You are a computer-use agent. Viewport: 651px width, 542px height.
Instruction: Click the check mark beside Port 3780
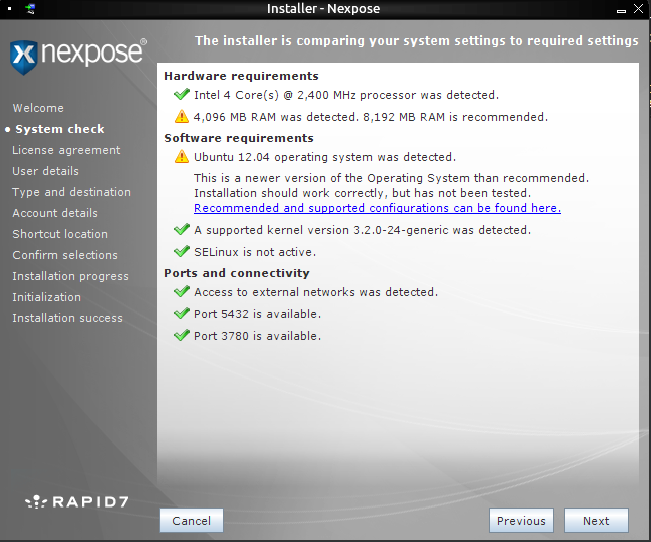pyautogui.click(x=181, y=336)
